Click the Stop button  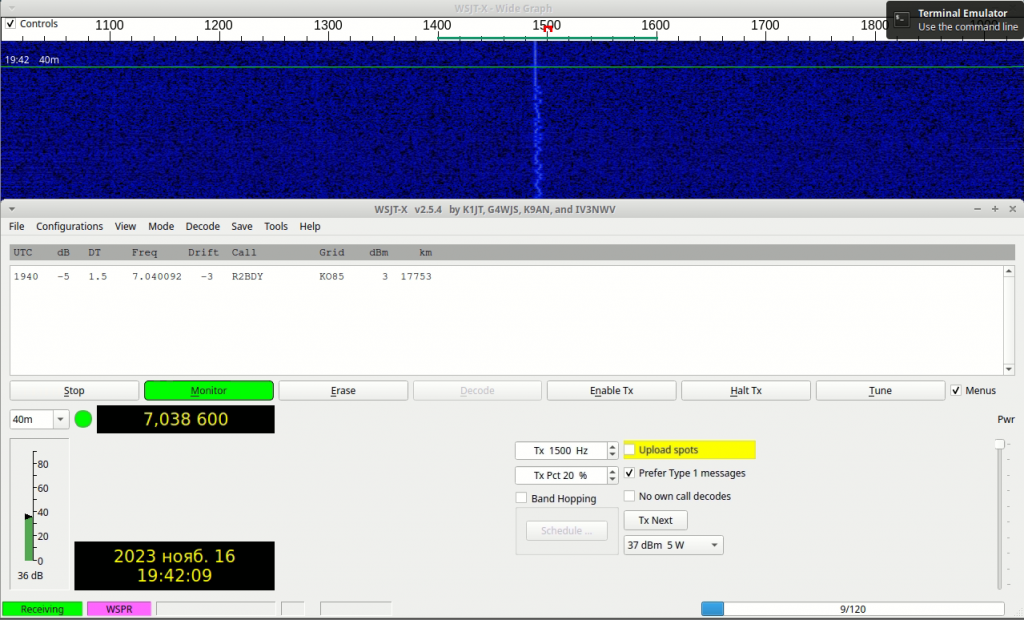coord(74,391)
